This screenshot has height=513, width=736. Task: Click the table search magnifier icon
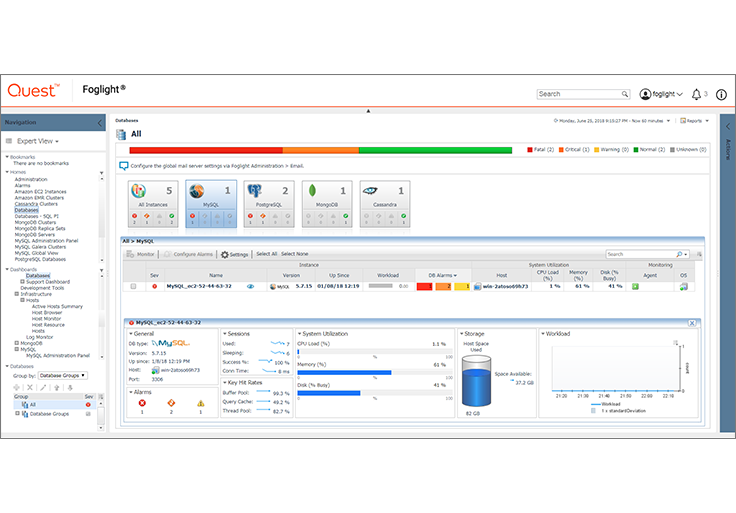point(679,254)
